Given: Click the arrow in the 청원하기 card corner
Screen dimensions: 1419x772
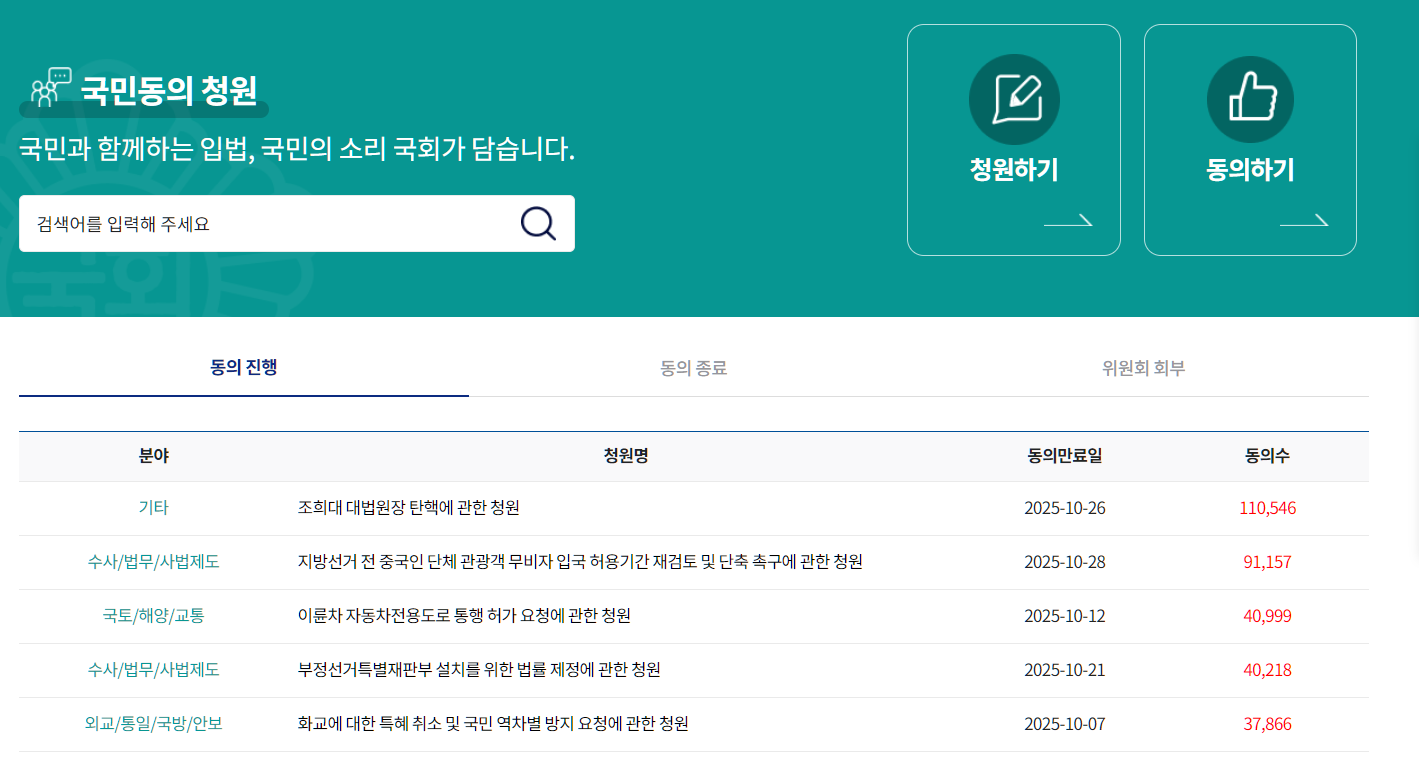Looking at the screenshot, I should 1068,222.
